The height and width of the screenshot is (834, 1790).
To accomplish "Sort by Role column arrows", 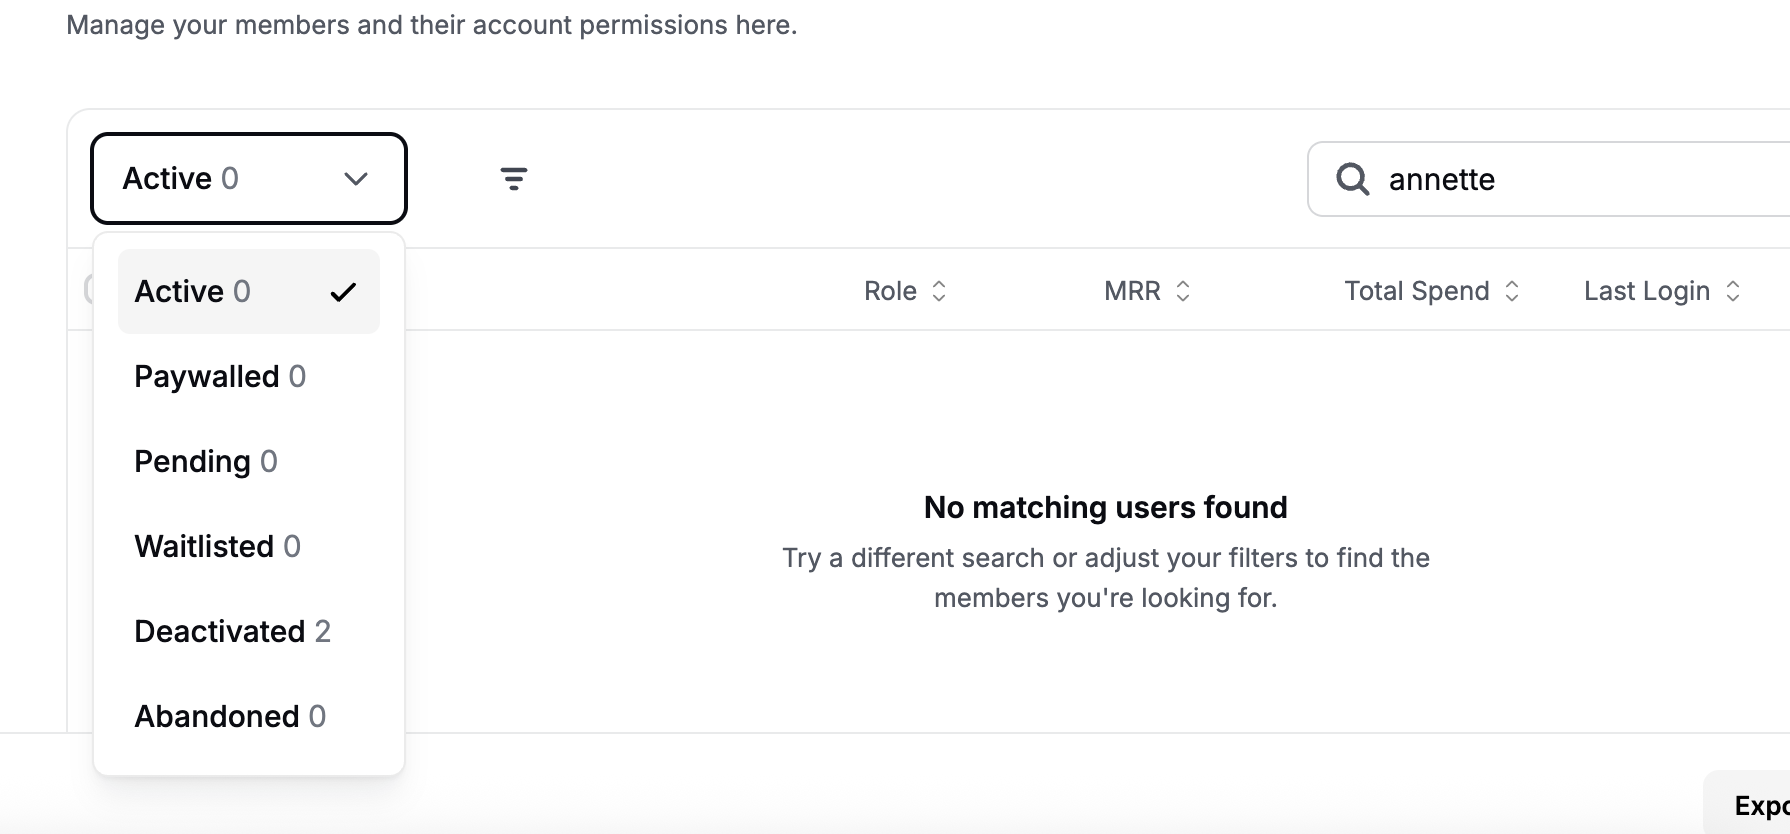I will click(x=939, y=291).
